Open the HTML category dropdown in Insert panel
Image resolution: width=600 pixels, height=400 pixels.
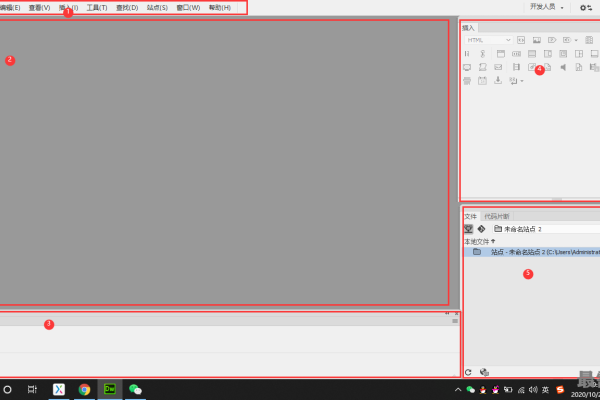(x=489, y=40)
